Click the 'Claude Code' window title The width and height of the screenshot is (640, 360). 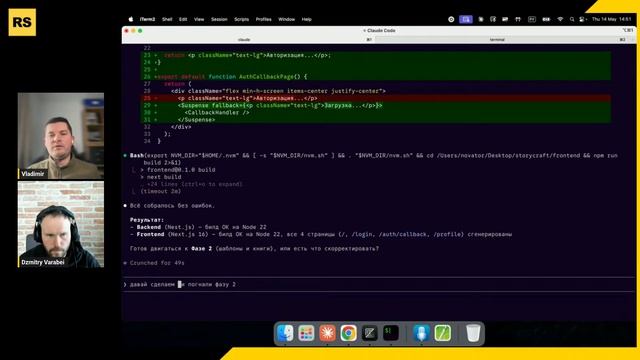(379, 31)
